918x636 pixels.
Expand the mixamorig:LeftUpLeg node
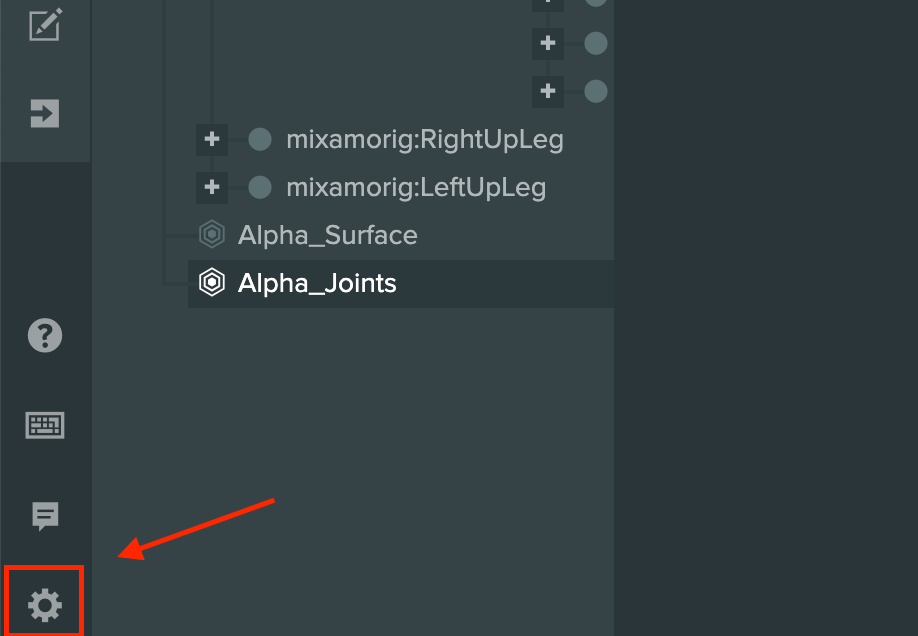(212, 187)
